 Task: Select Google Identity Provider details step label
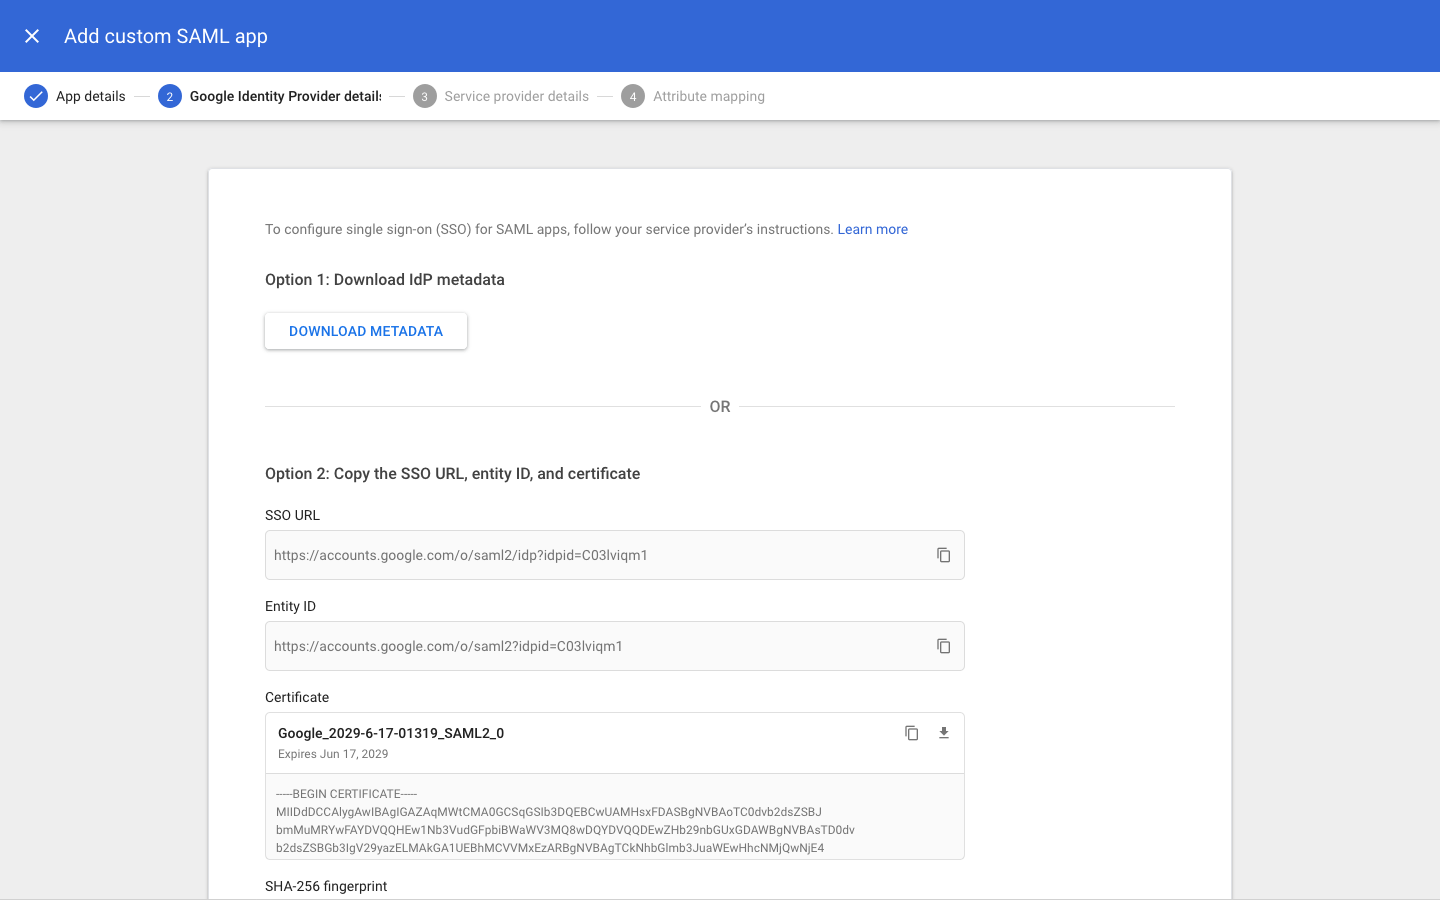[x=285, y=96]
